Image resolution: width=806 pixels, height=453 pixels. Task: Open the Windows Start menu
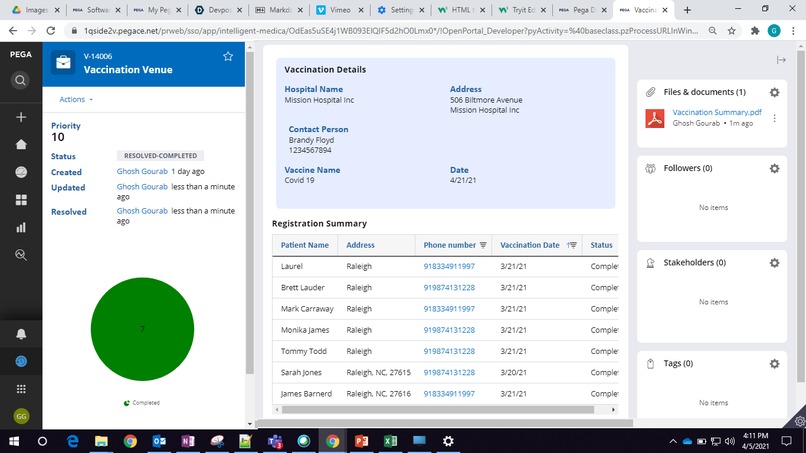coord(14,441)
